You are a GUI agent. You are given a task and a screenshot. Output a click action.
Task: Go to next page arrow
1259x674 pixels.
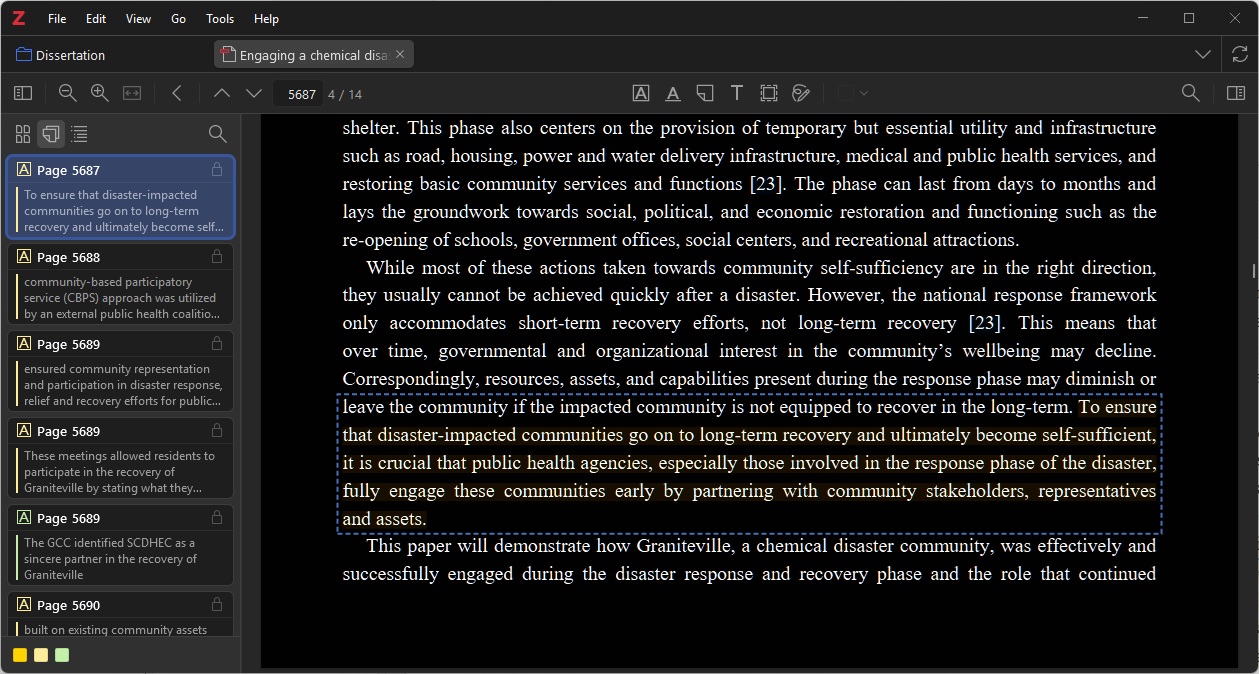tap(254, 93)
